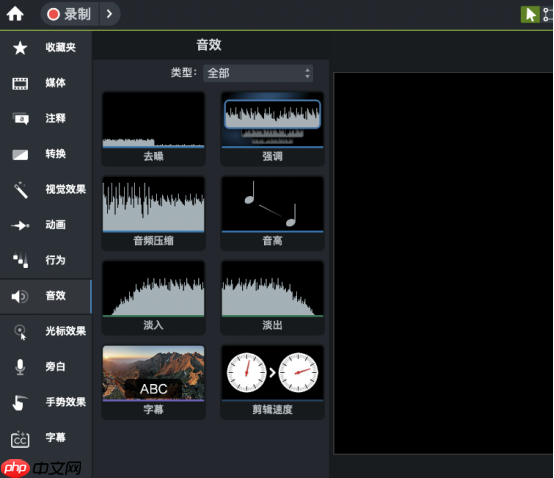Viewport: 554px width, 478px height.
Task: Click the 音效 speaker icon
Action: pyautogui.click(x=20, y=296)
